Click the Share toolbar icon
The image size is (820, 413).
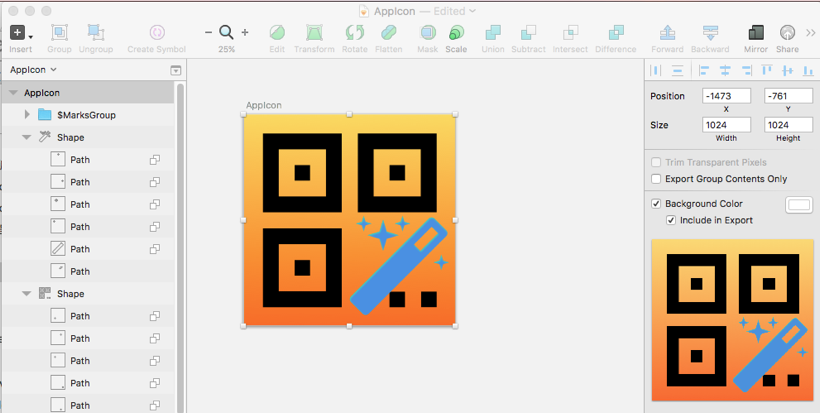pos(787,33)
